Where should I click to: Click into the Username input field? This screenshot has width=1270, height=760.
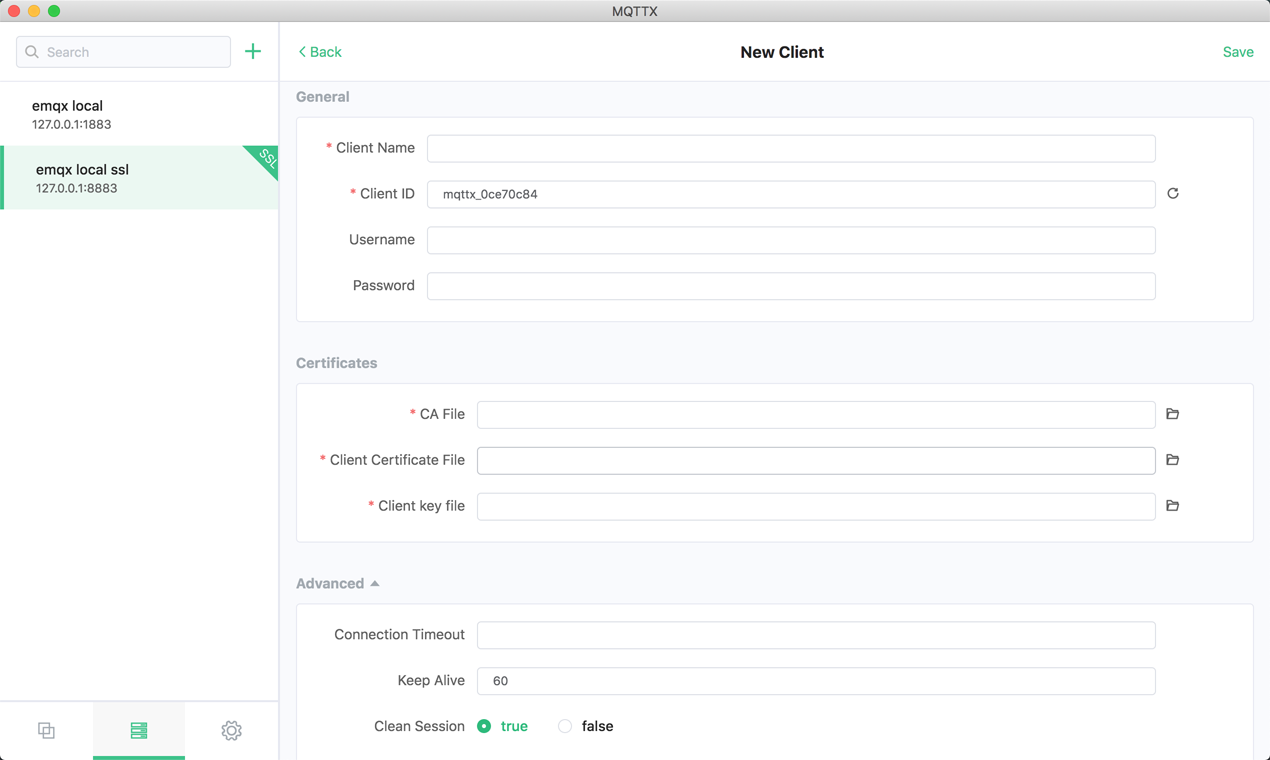pos(790,240)
